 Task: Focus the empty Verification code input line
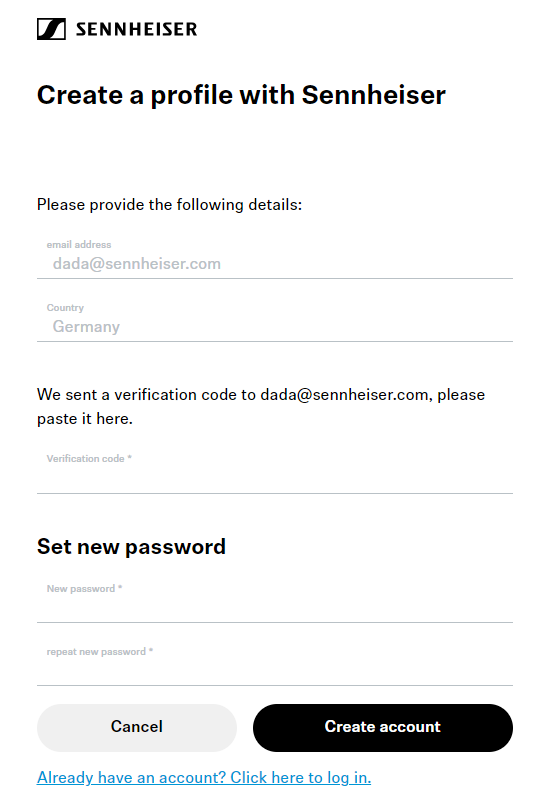[x=275, y=480]
